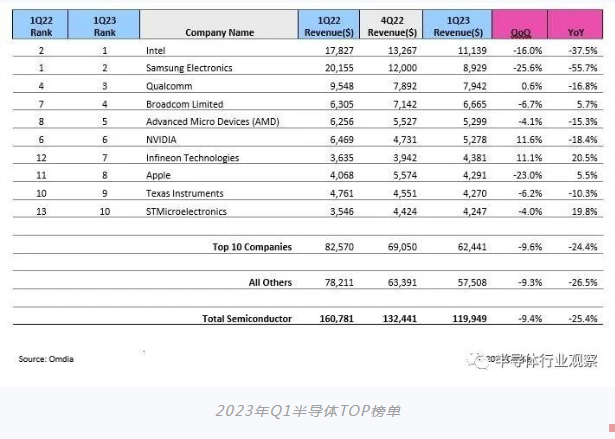Viewport: 615px width, 439px height.
Task: Click Qualcomm's 1Q23 revenue value 7,942
Action: coord(475,86)
